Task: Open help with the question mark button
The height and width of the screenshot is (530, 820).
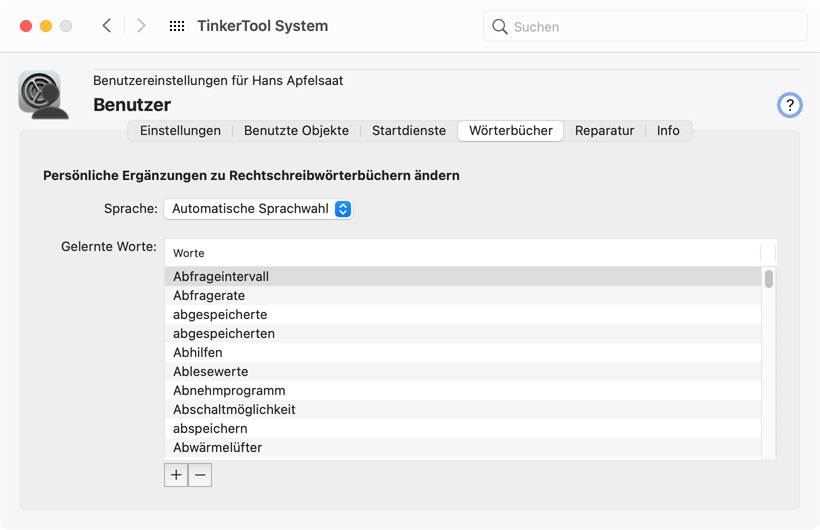Action: 790,105
